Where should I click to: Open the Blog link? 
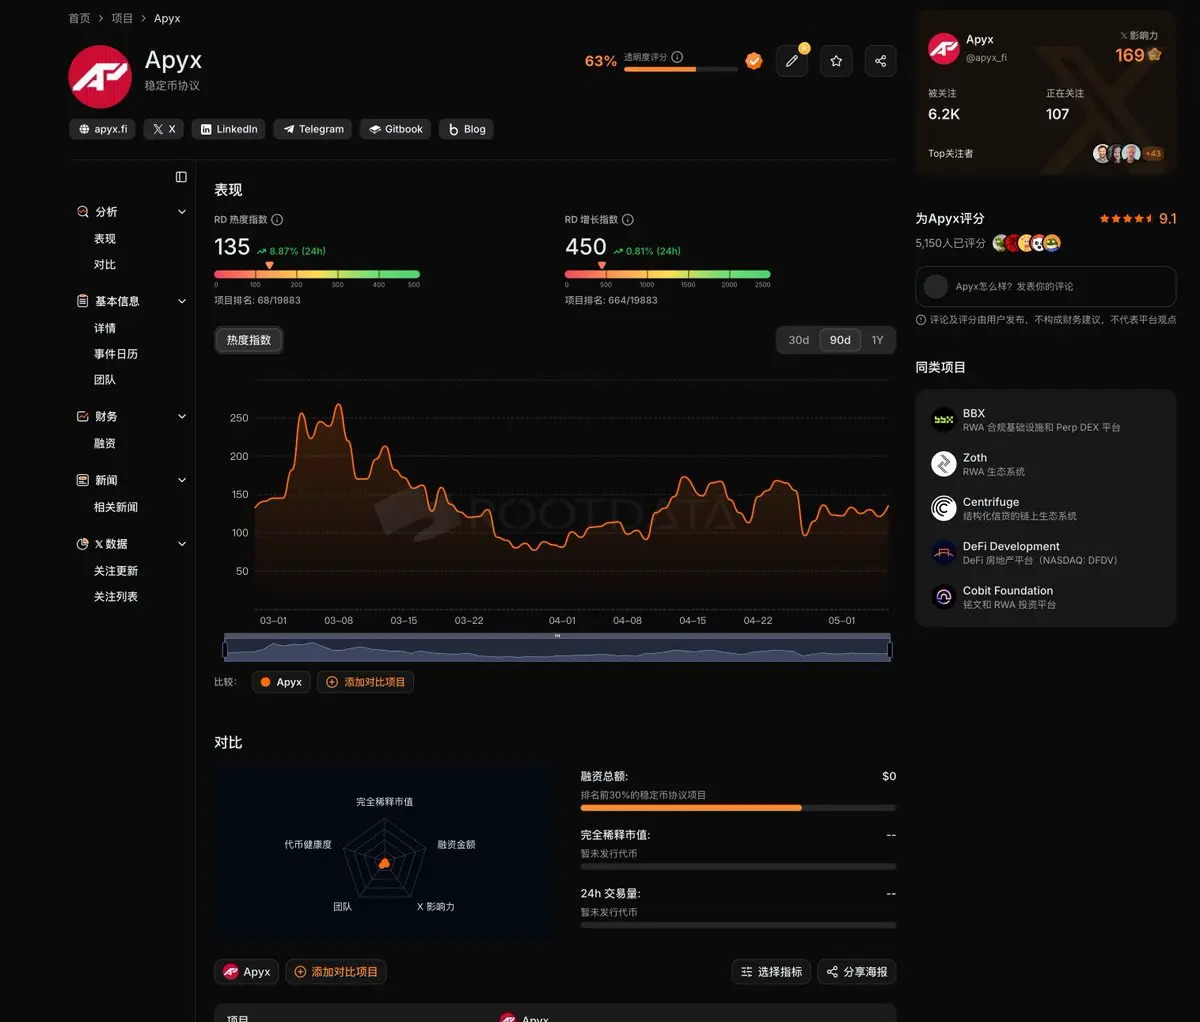coord(466,129)
